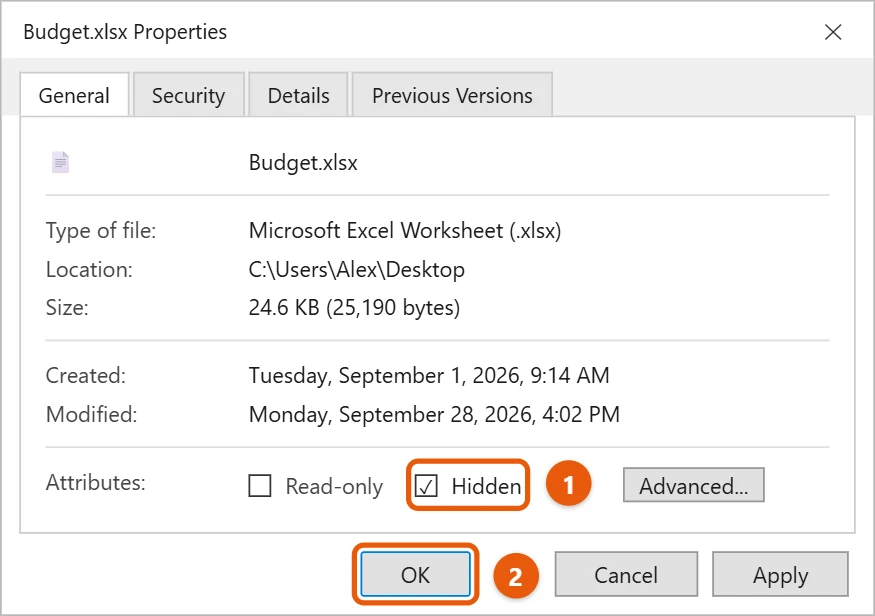Go to the Previous Versions tab

tap(452, 95)
